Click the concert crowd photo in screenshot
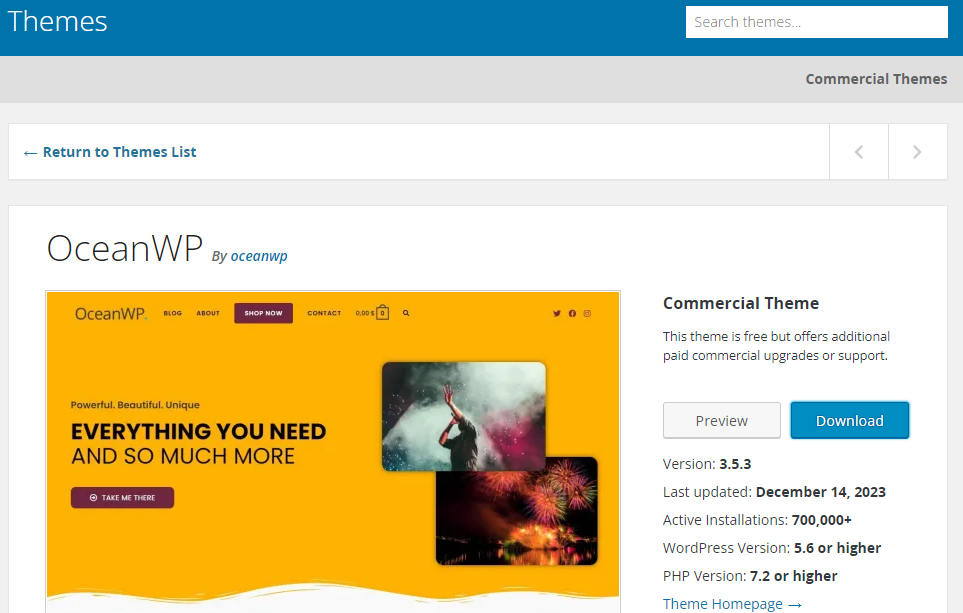Screen dimensions: 963x613 (x=464, y=416)
